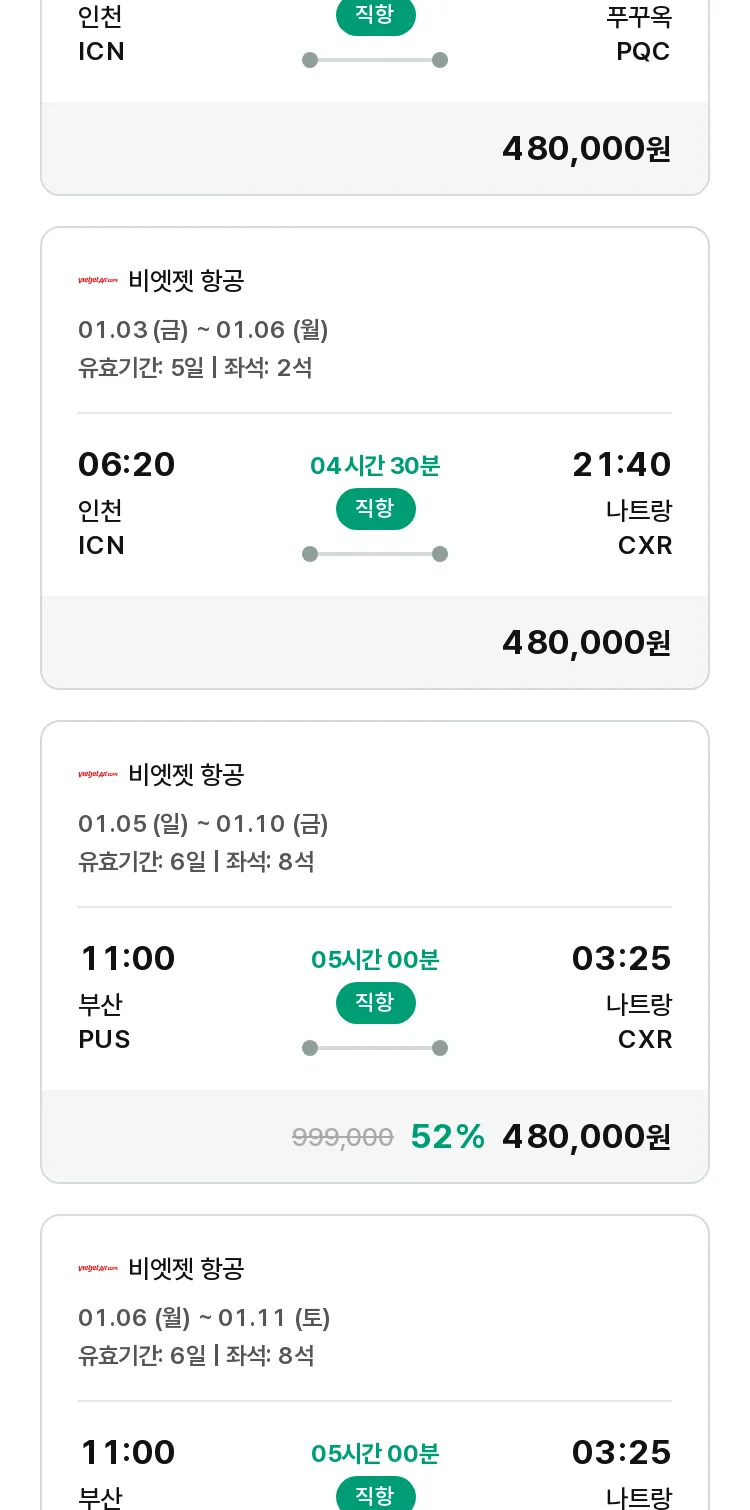Tap 직항 badge on 01.06 PUS flight
Image resolution: width=750 pixels, height=1510 pixels.
375,1494
